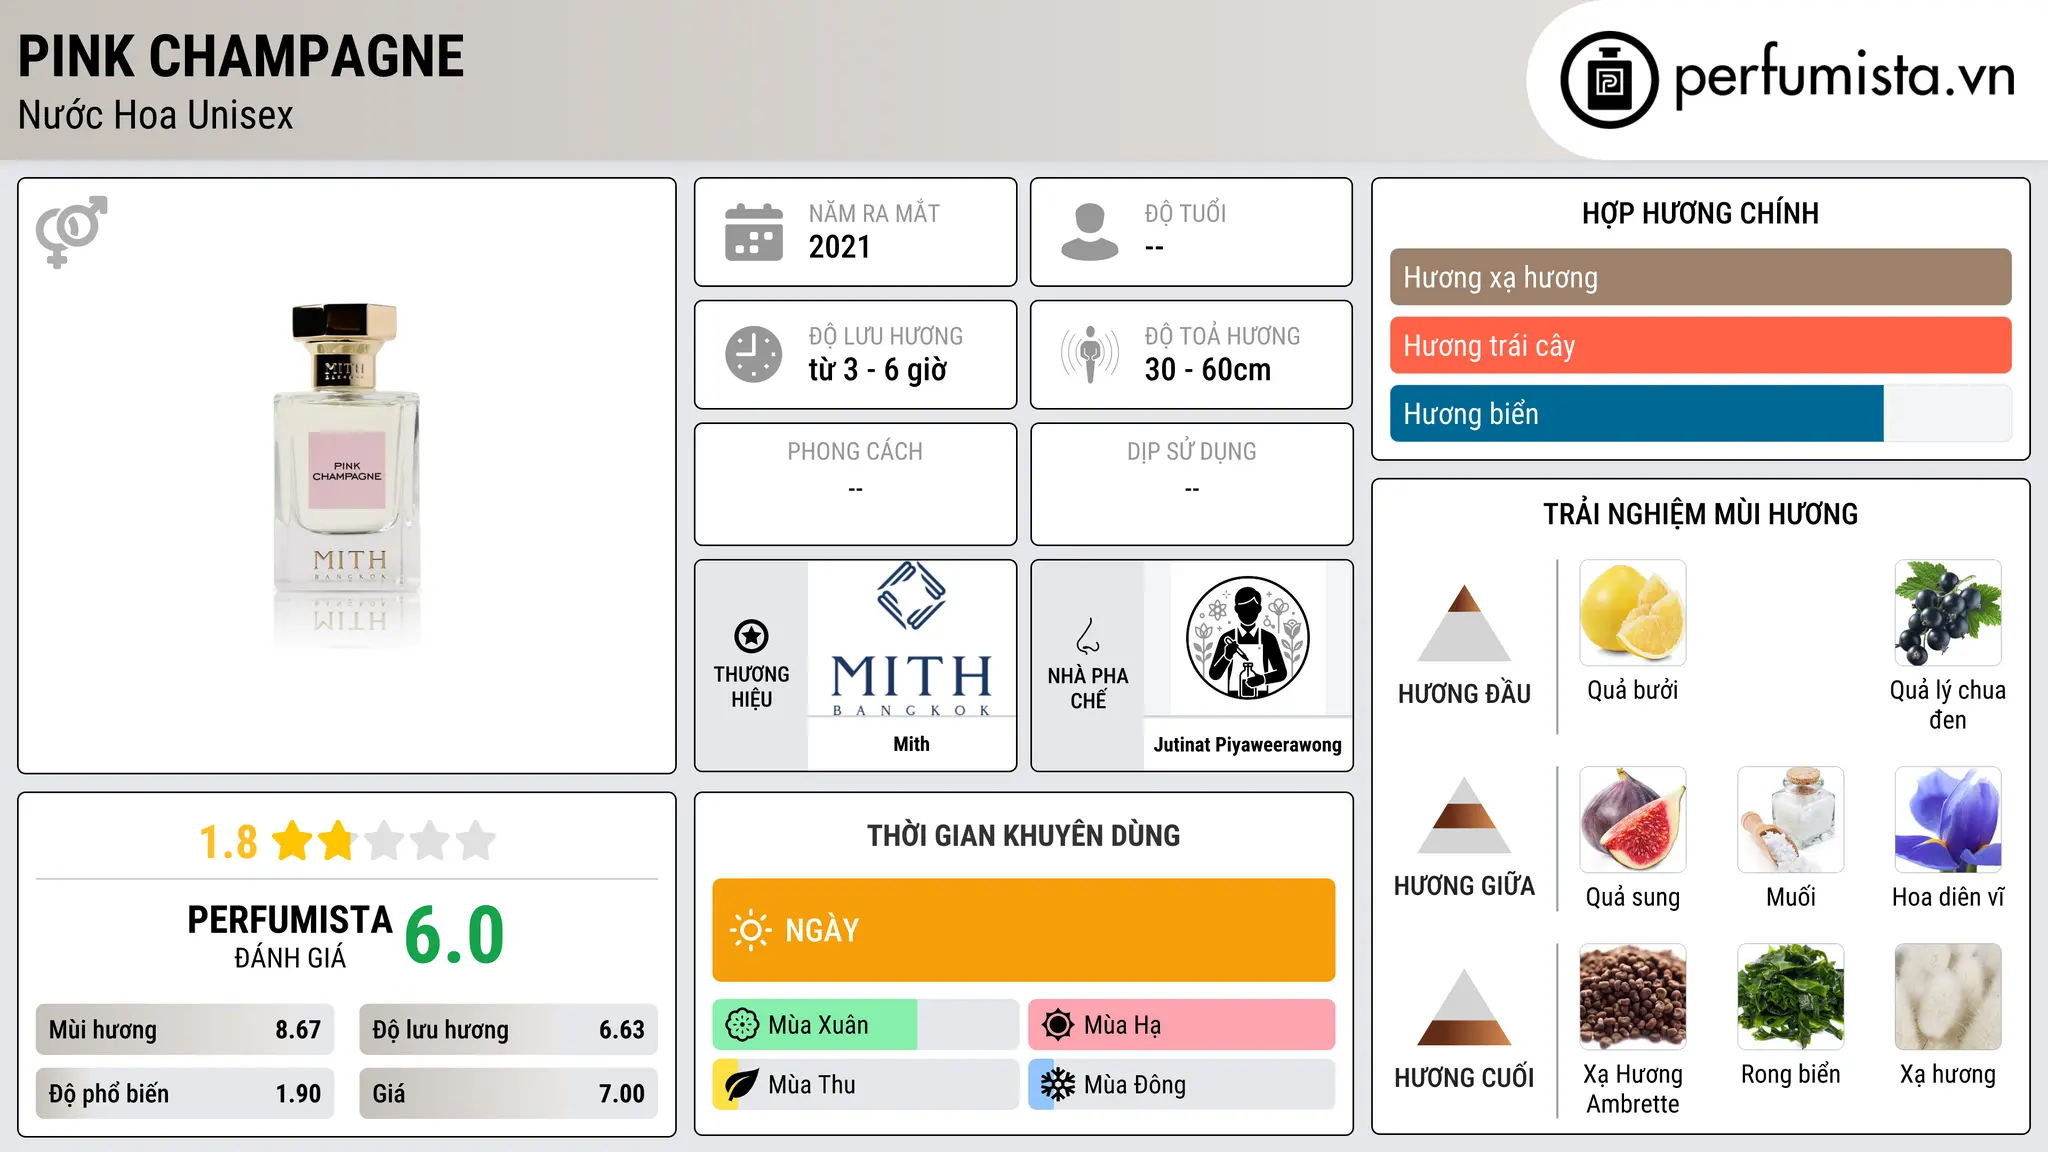Open the Mith brand name link
Viewport: 2048px width, 1152px height.
(x=911, y=744)
